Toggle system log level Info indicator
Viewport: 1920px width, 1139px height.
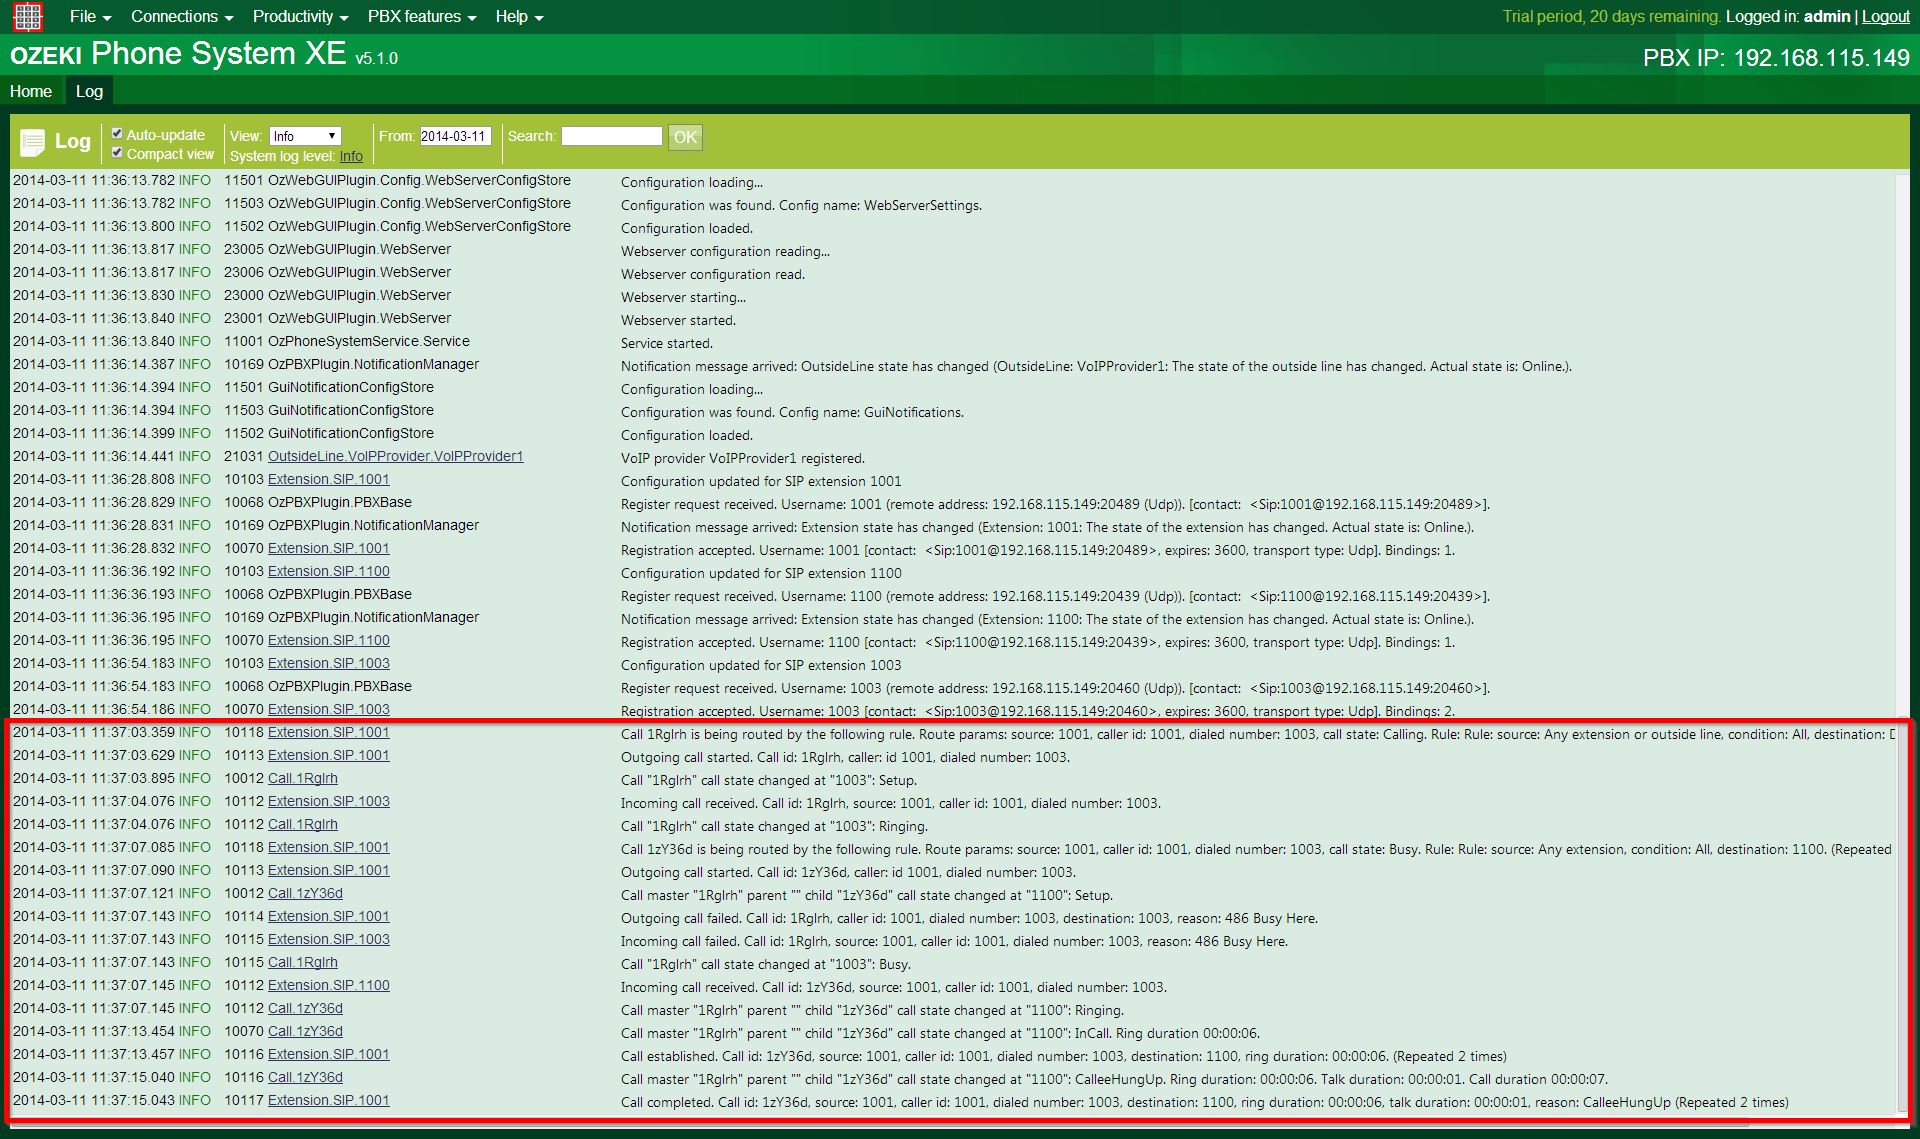pos(348,155)
